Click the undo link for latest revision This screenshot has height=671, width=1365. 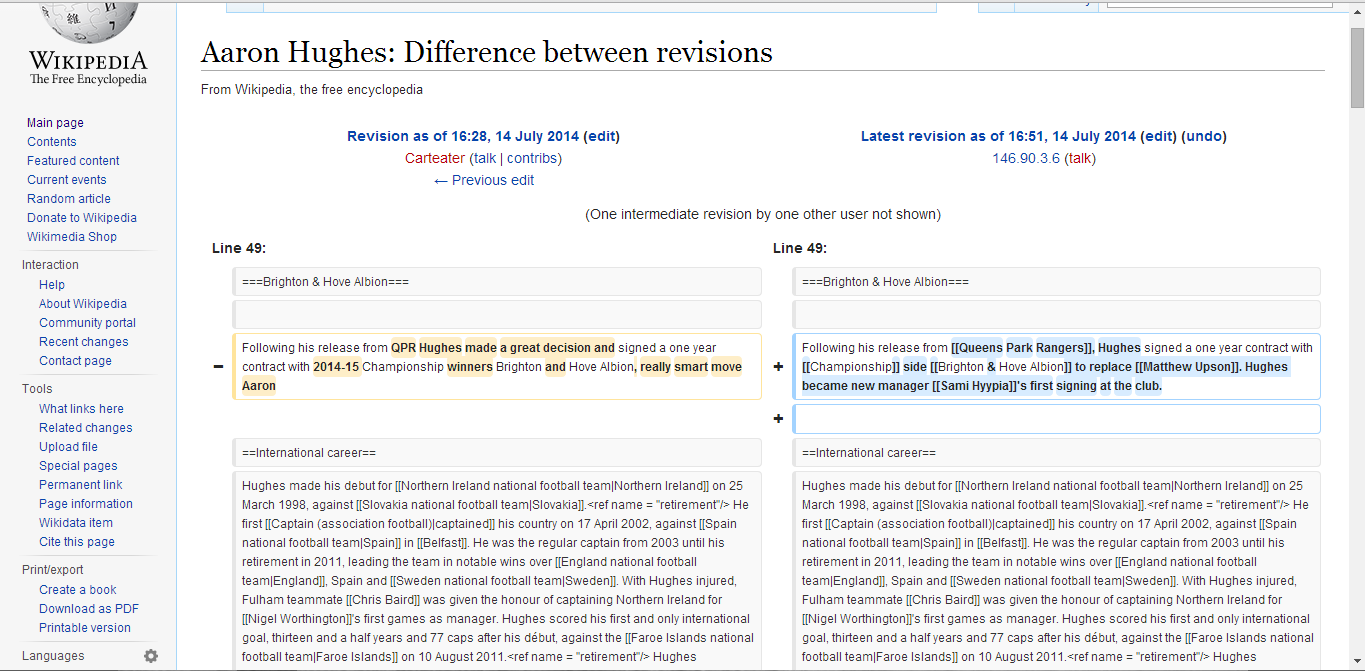click(x=1204, y=136)
